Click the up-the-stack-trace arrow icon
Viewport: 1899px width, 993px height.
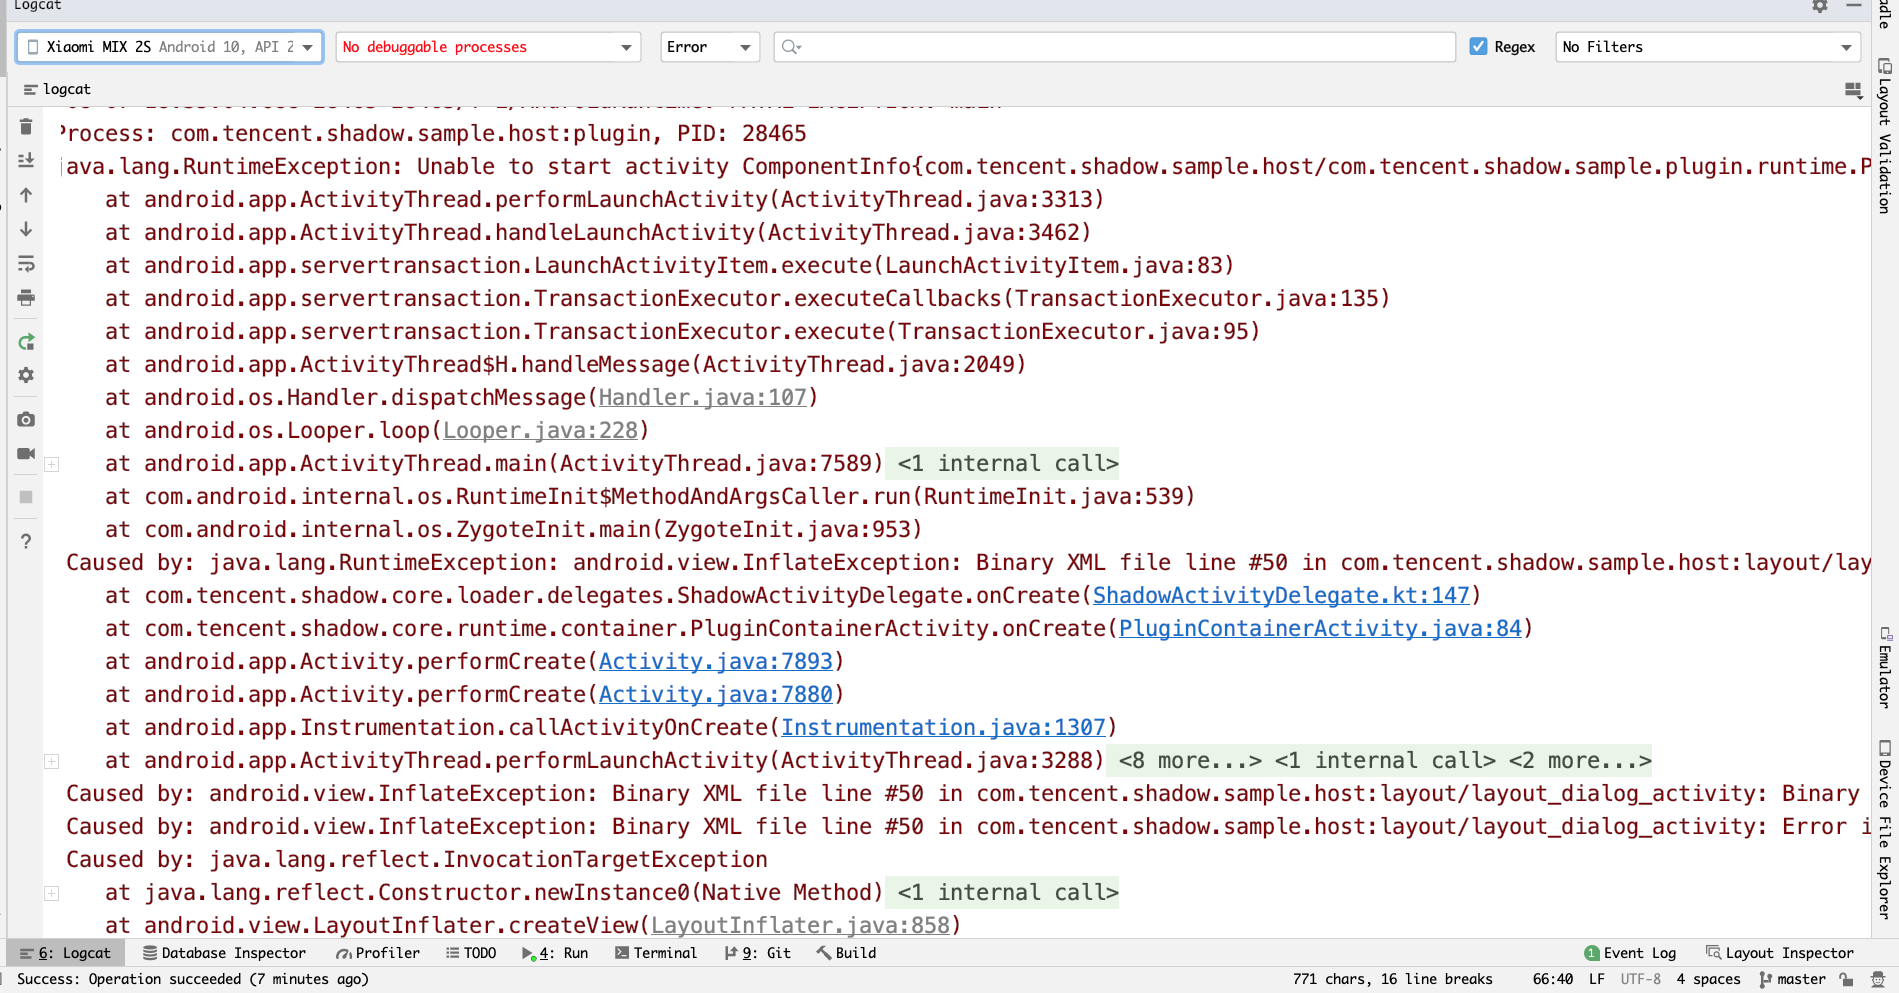pos(26,196)
